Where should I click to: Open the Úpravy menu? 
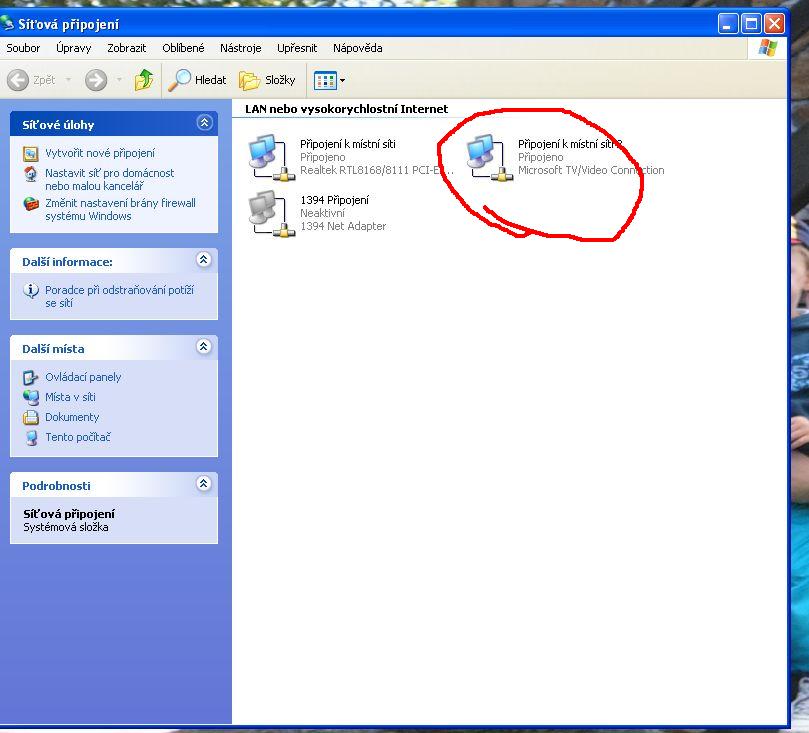[x=73, y=48]
